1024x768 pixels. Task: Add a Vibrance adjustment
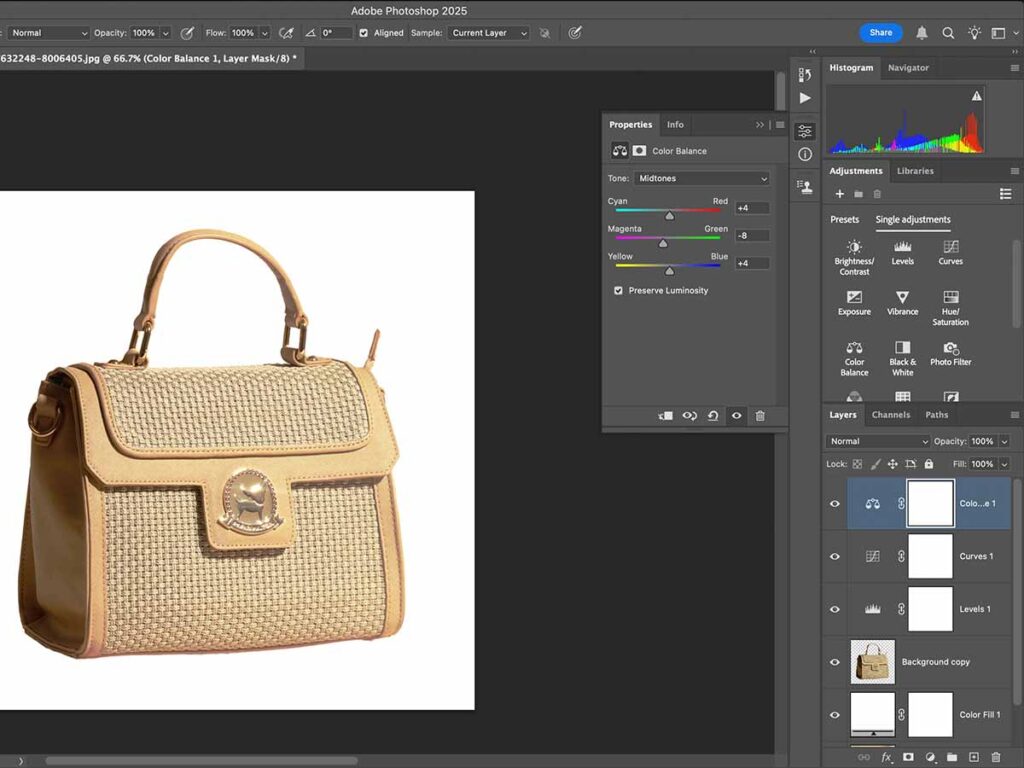click(x=903, y=303)
